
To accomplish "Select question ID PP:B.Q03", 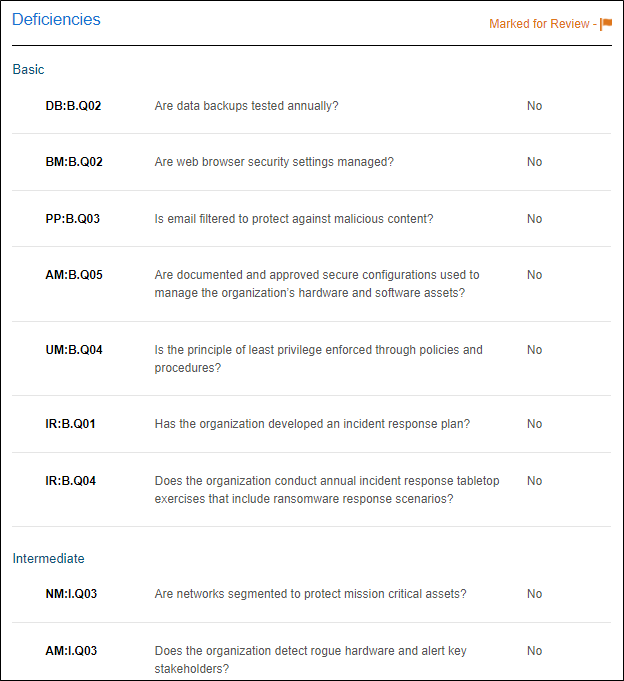I will (73, 219).
